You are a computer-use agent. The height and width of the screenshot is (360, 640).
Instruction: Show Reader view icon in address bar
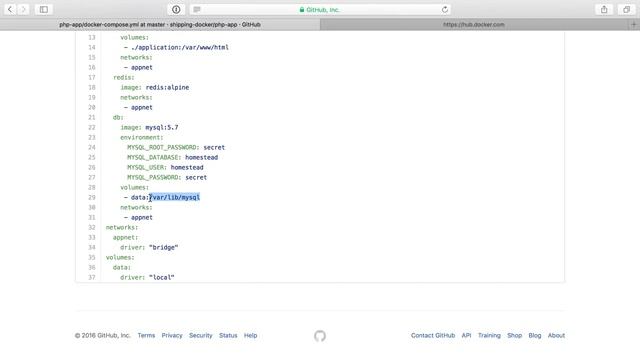point(197,9)
